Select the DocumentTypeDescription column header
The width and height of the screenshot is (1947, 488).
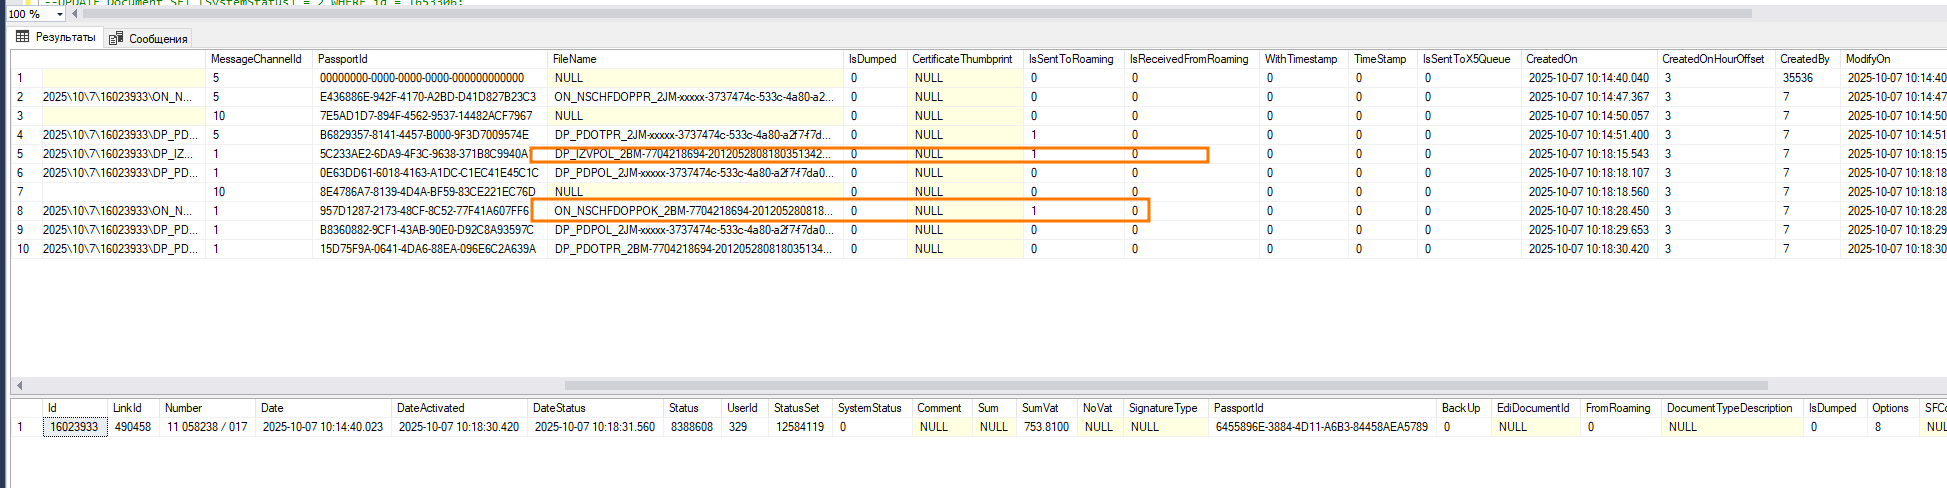(1732, 408)
